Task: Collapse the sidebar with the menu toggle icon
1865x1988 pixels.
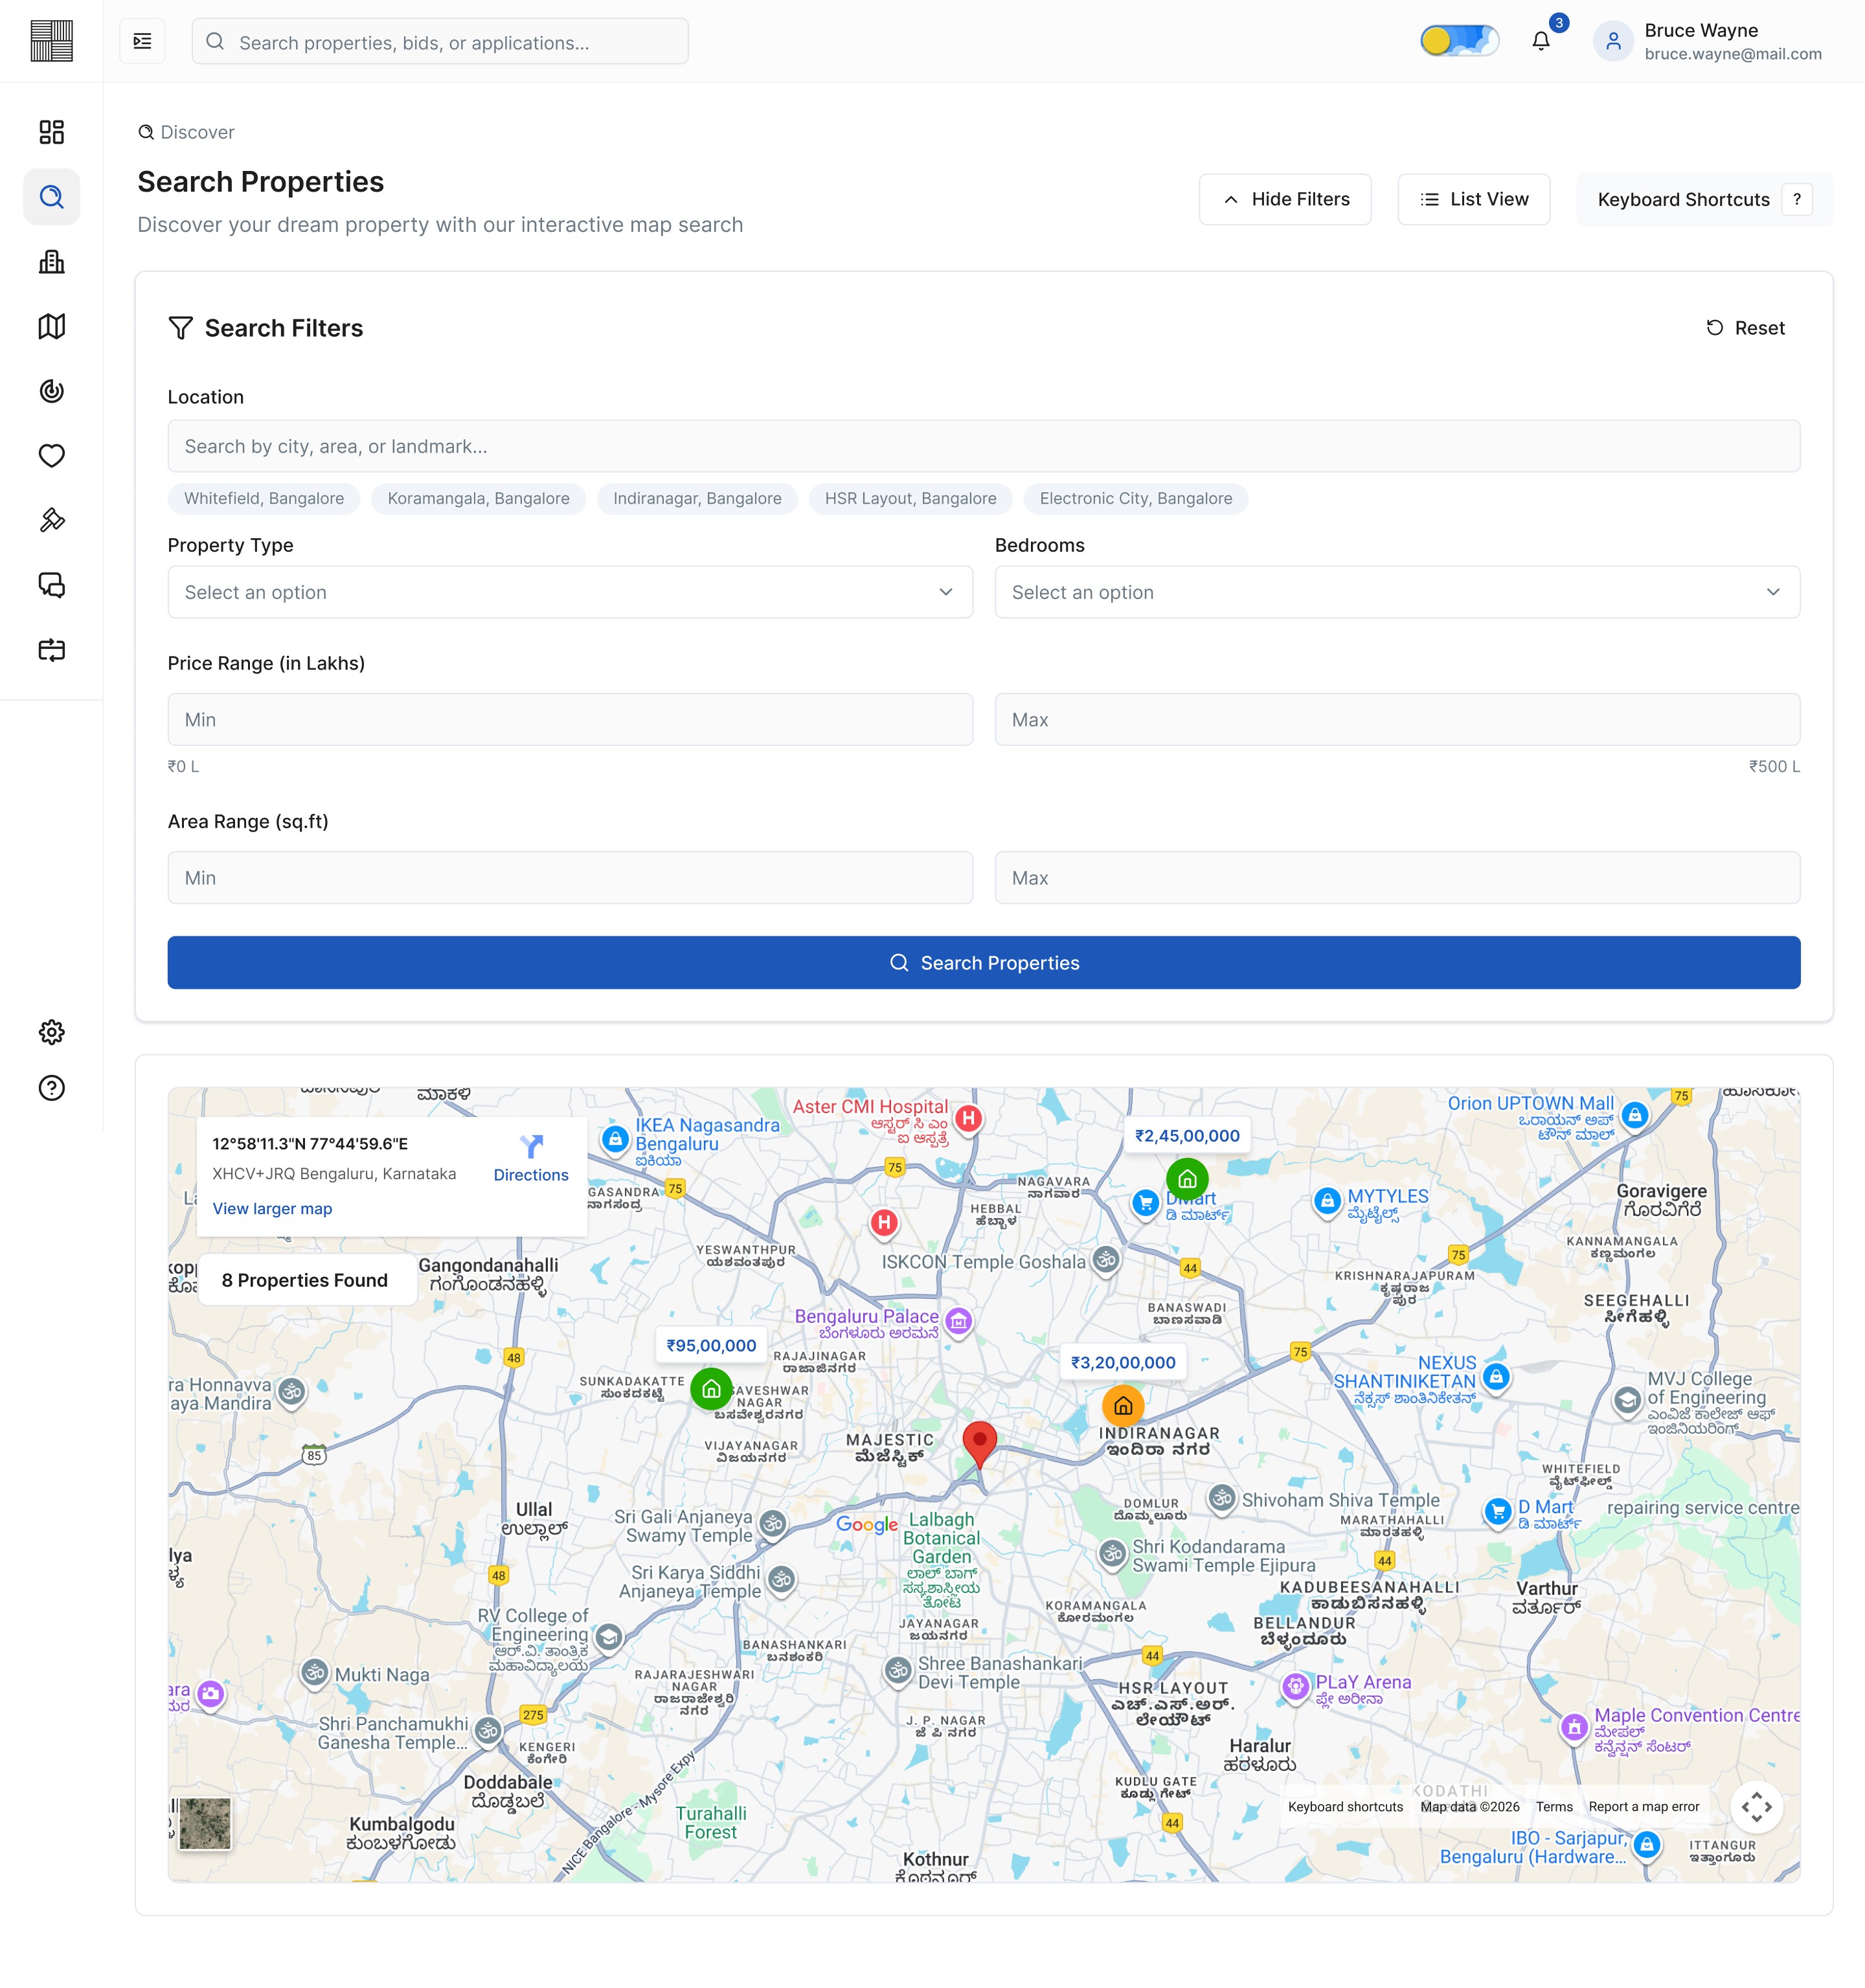Action: pyautogui.click(x=143, y=41)
